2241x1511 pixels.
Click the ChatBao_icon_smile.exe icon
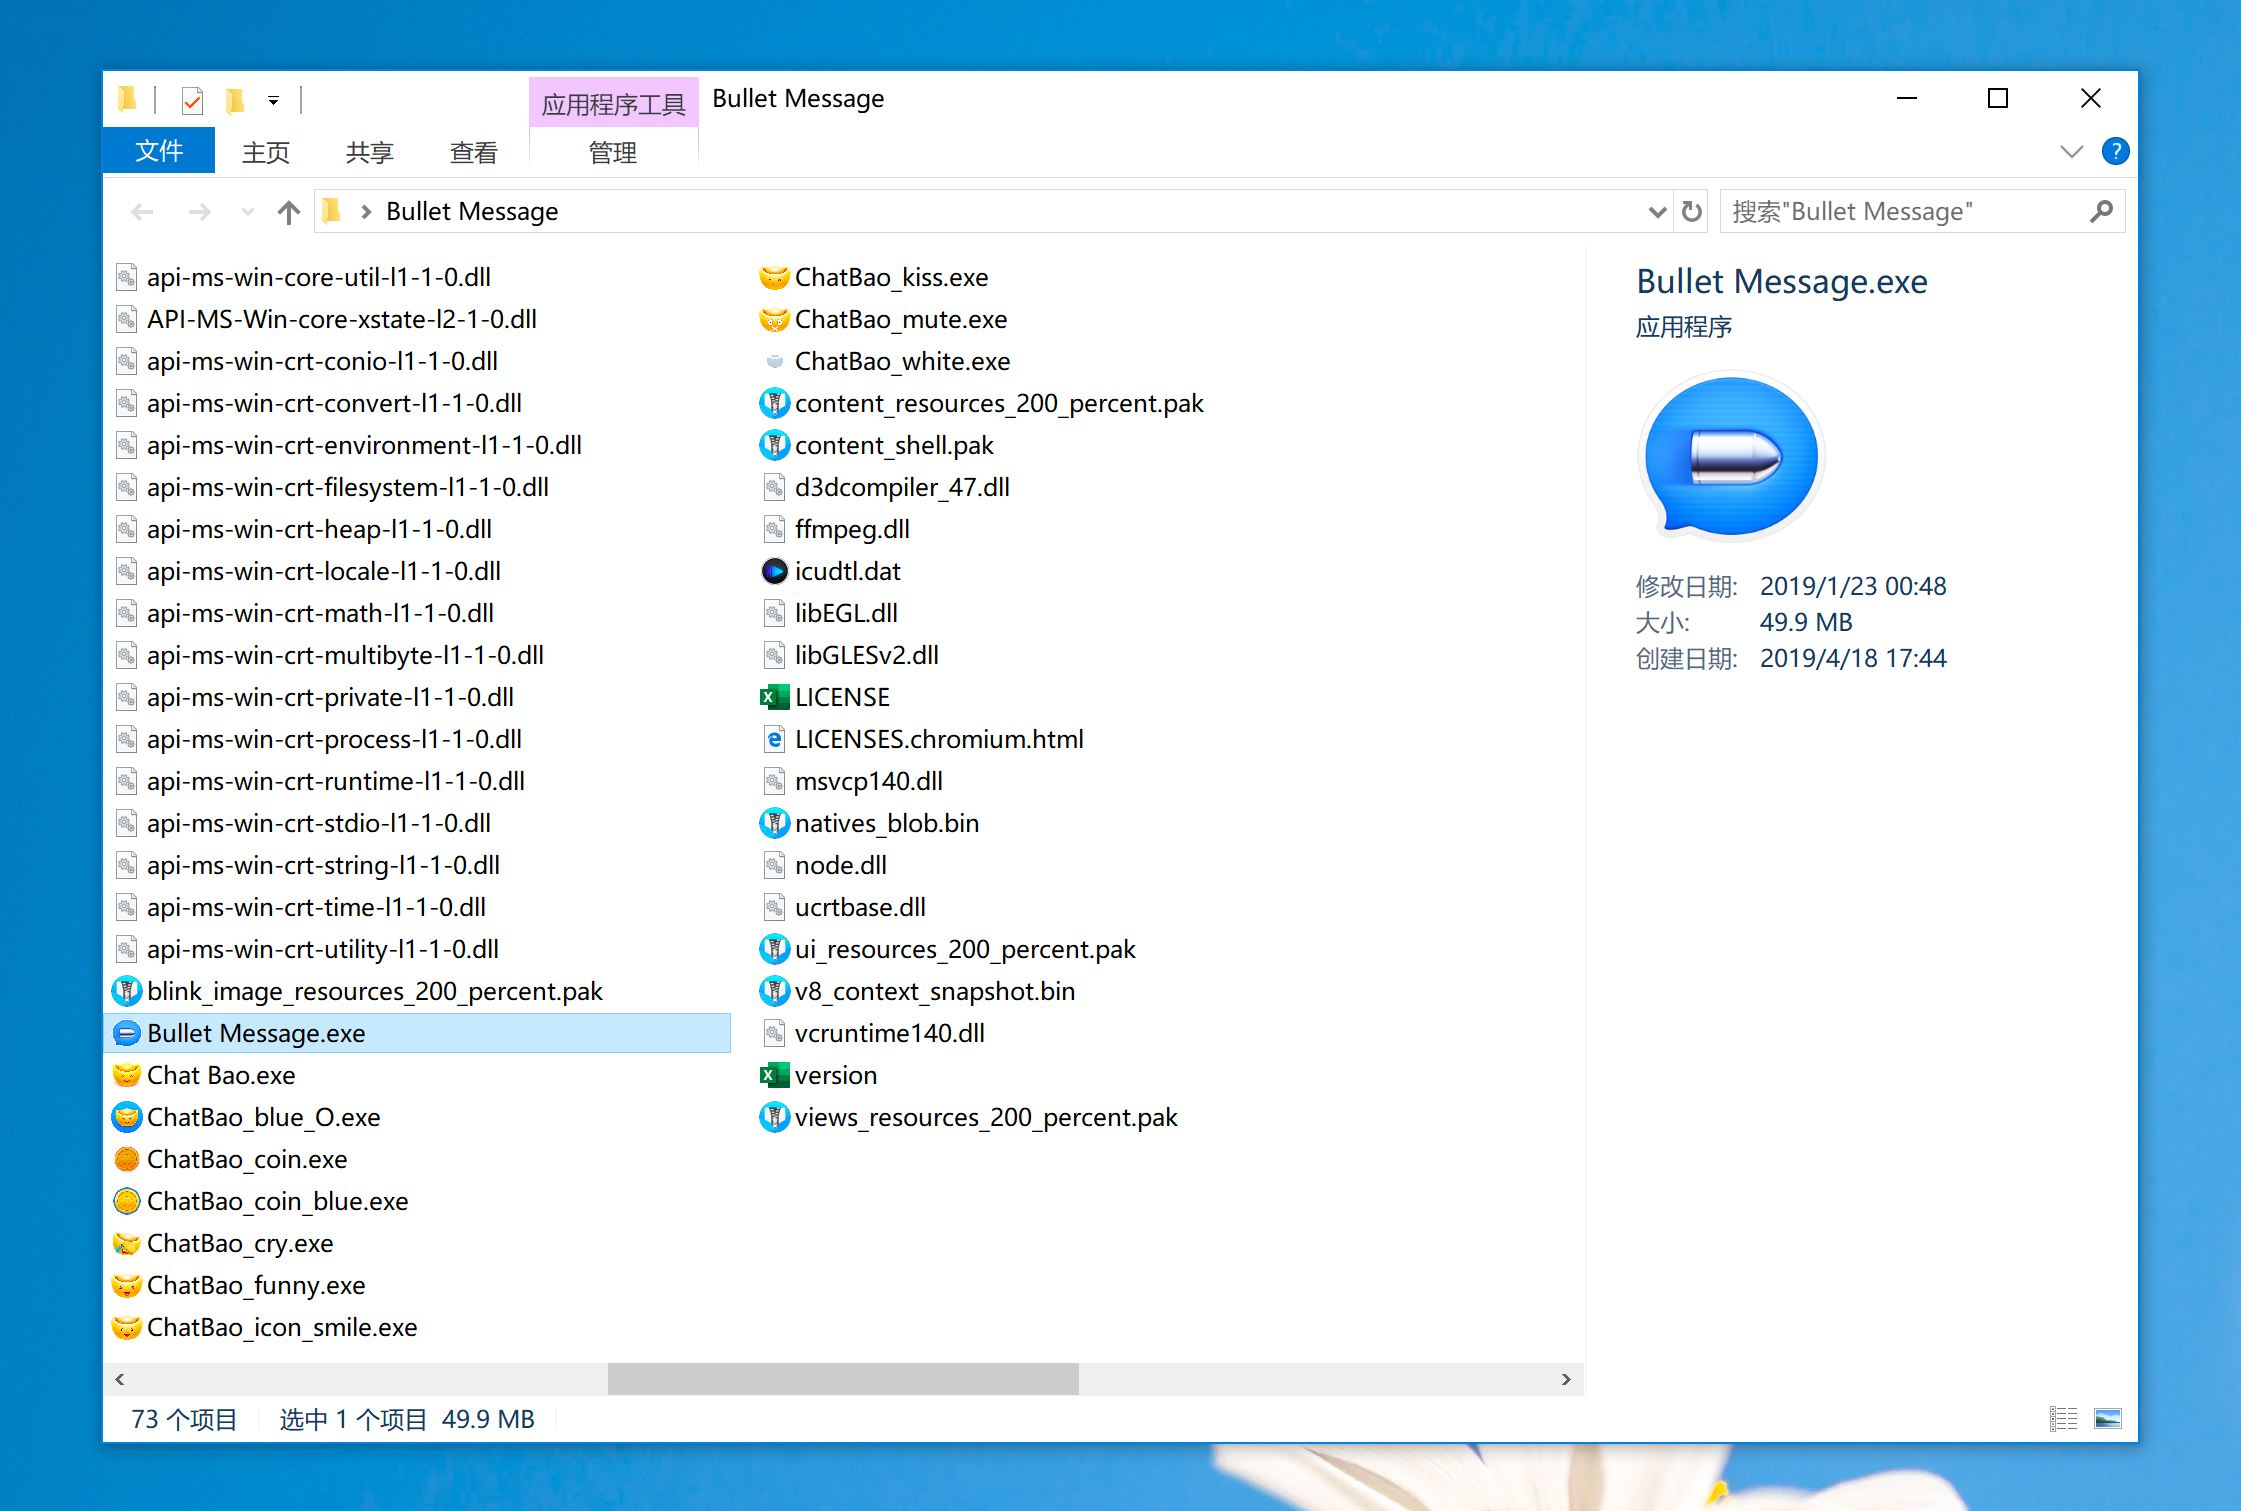127,1327
